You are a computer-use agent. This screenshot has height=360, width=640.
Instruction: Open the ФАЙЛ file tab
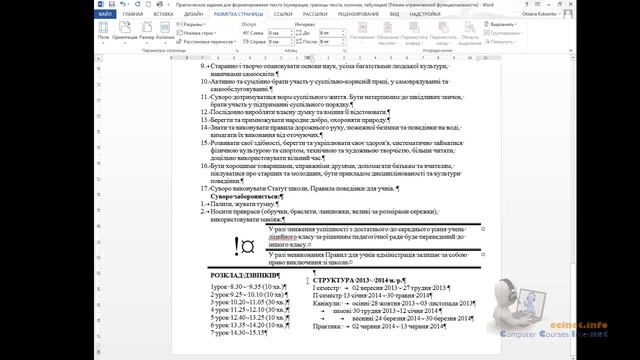point(105,14)
